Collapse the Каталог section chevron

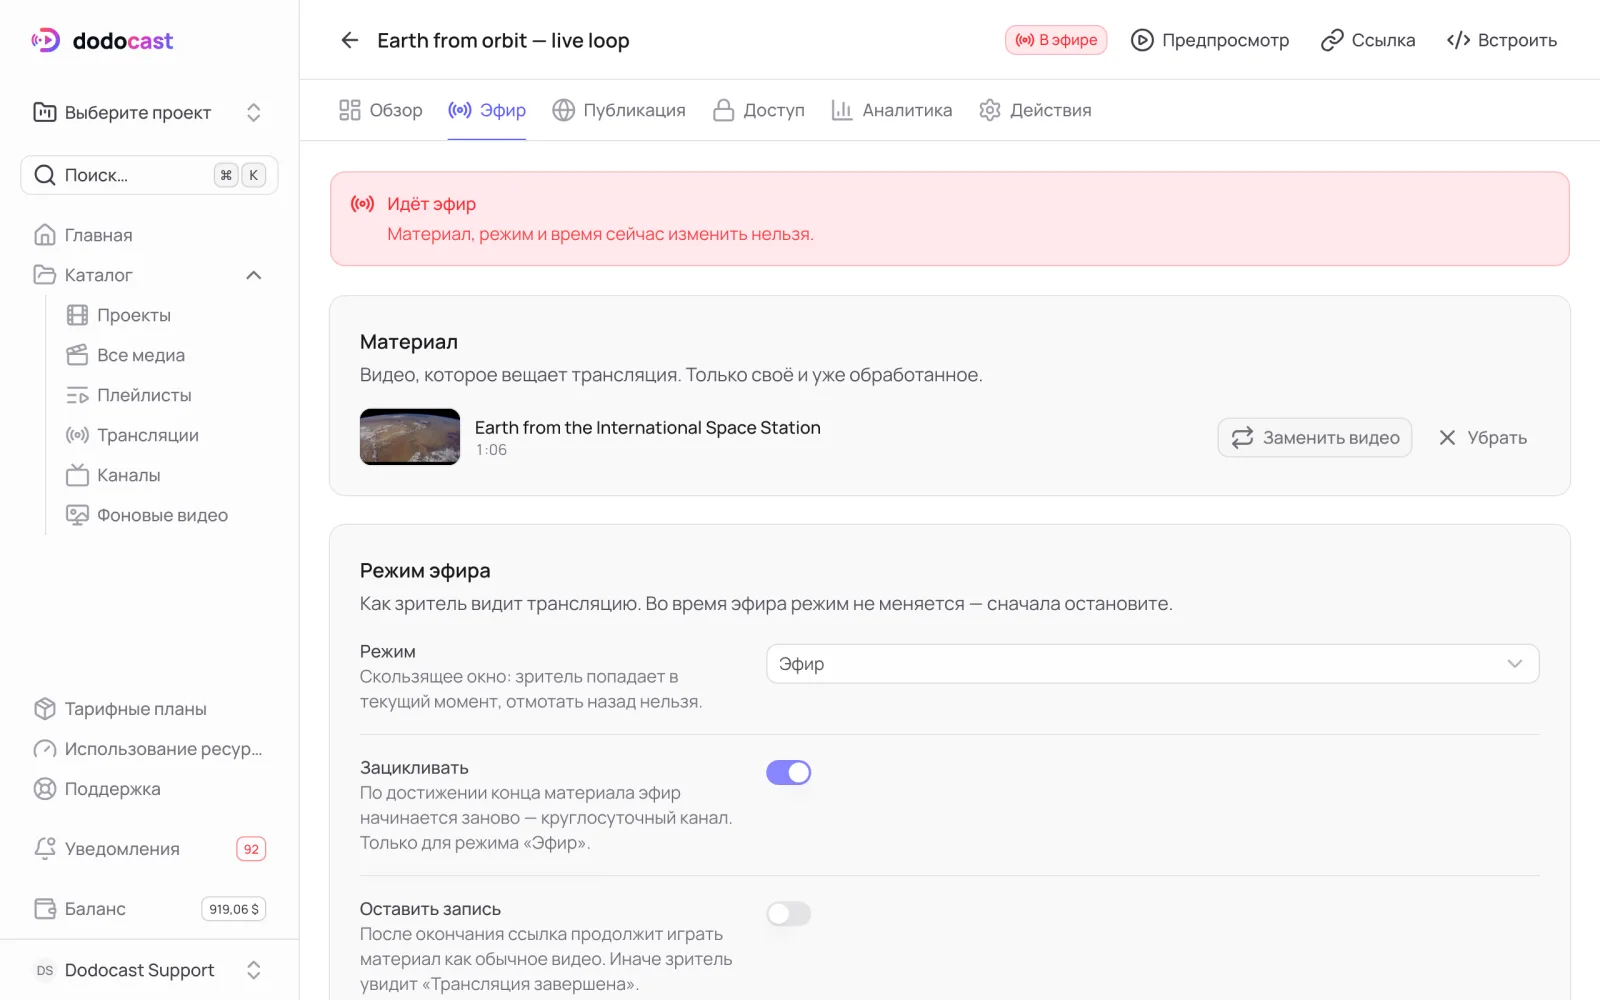pos(254,275)
